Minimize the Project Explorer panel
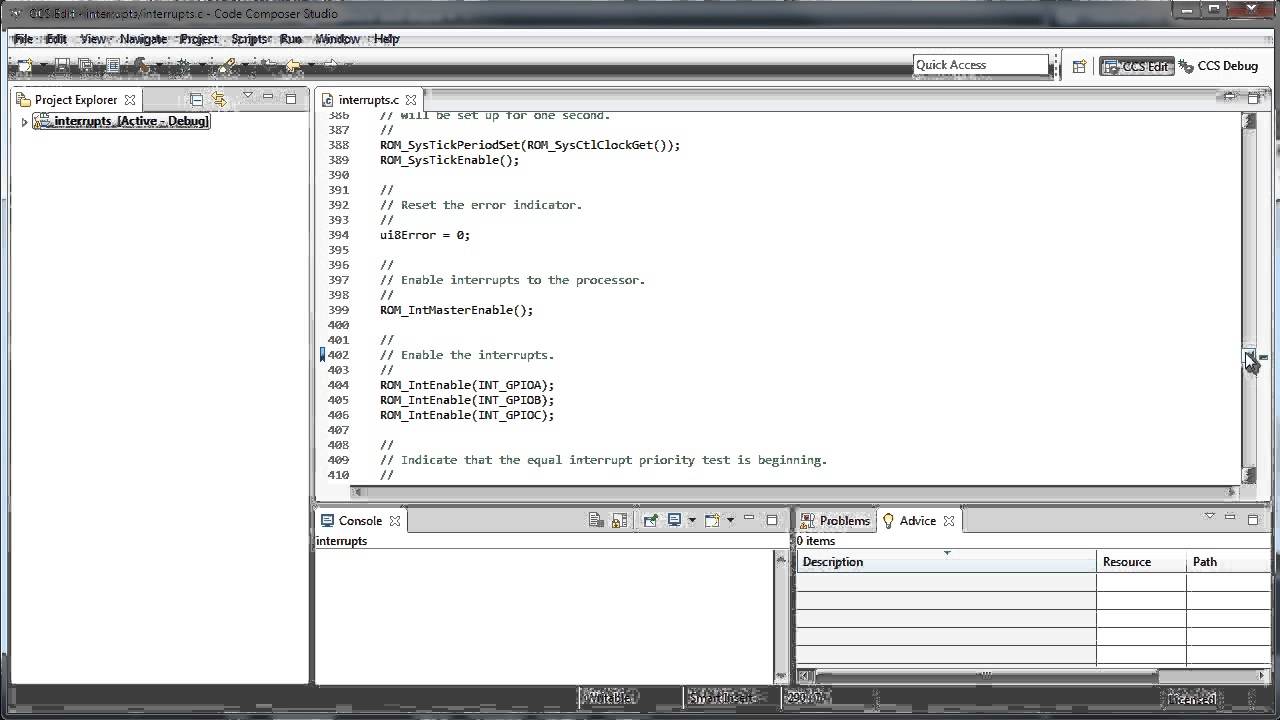Viewport: 1280px width, 720px height. click(268, 98)
